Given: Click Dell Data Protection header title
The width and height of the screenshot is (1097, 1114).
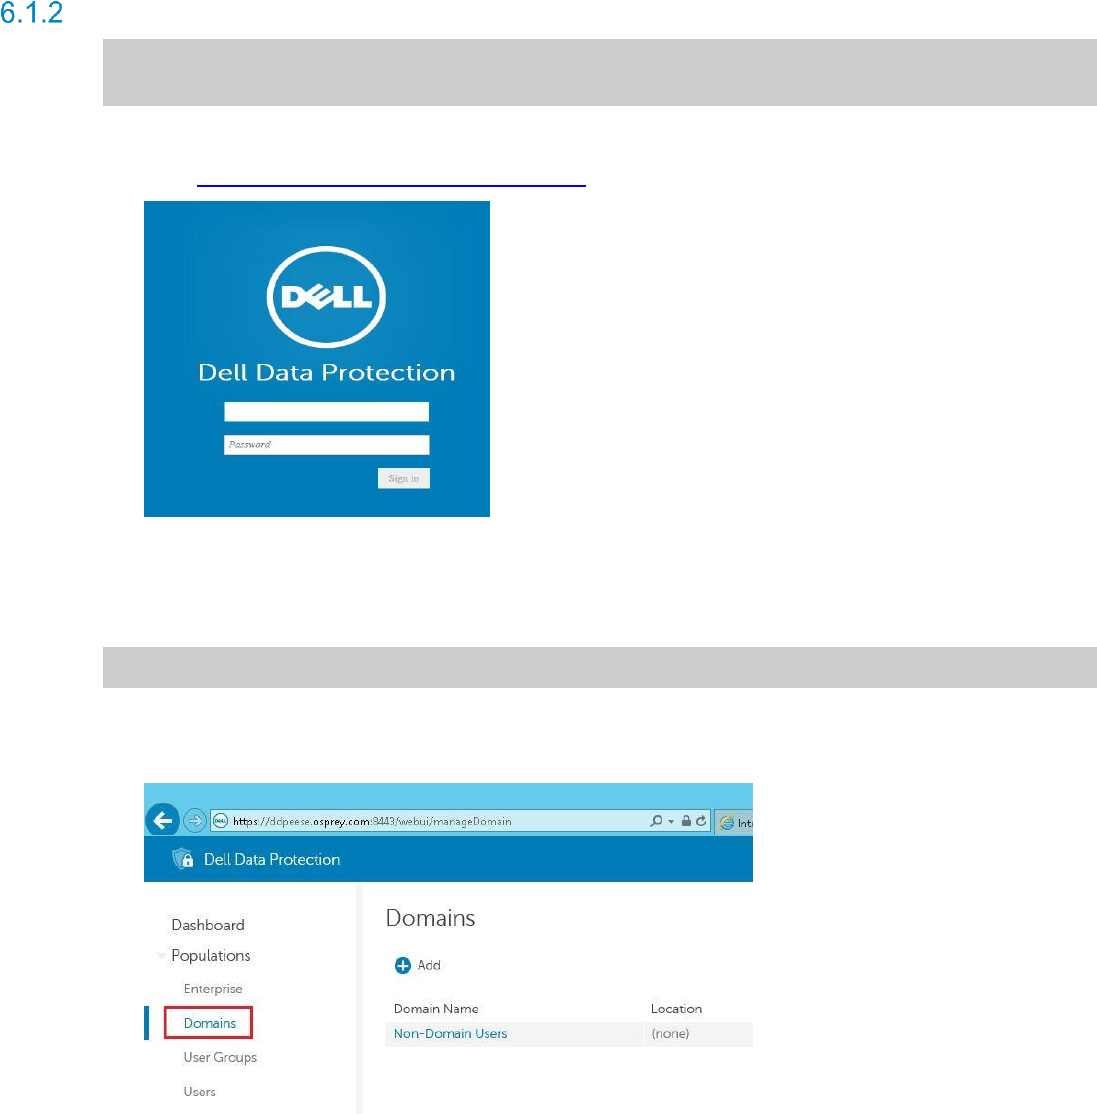Looking at the screenshot, I should point(271,859).
